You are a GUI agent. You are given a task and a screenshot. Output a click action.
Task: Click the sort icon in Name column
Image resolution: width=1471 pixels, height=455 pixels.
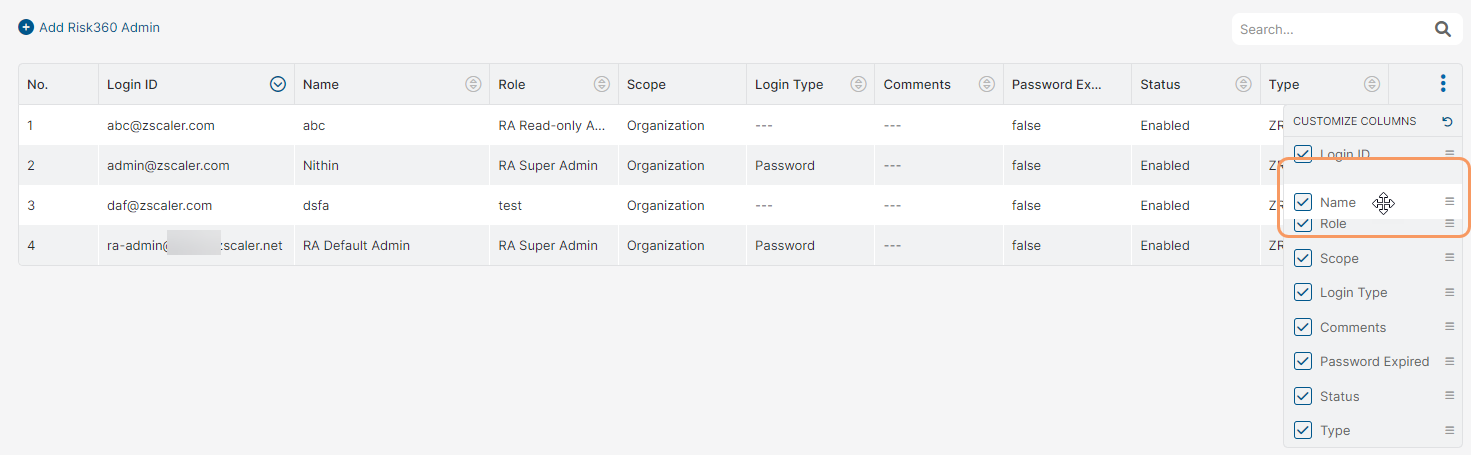point(473,84)
